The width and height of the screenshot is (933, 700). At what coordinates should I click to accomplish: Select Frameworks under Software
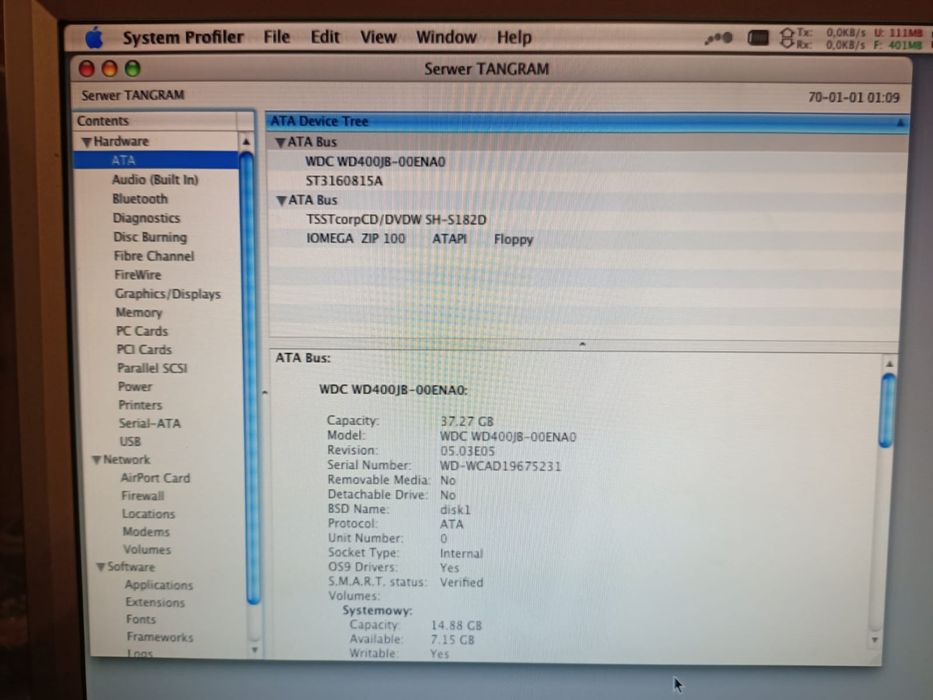pyautogui.click(x=160, y=637)
